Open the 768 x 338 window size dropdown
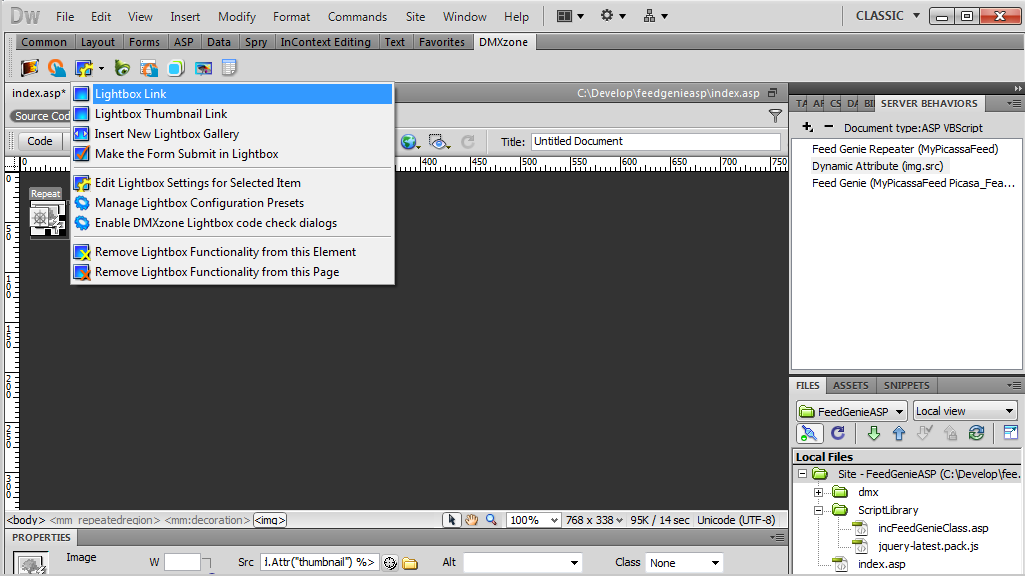The height and width of the screenshot is (576, 1025). click(594, 520)
